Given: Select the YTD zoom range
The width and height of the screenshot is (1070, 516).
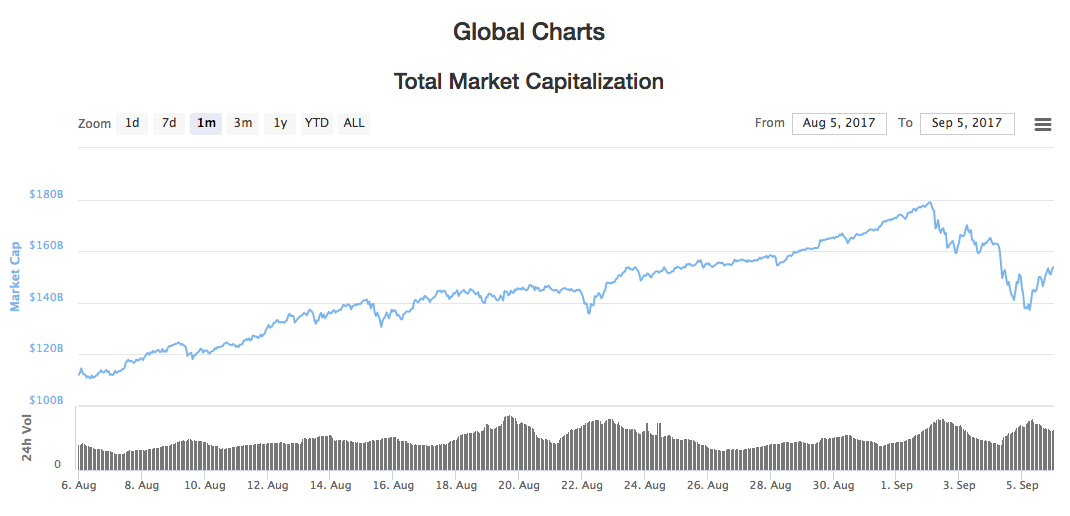Looking at the screenshot, I should point(317,123).
